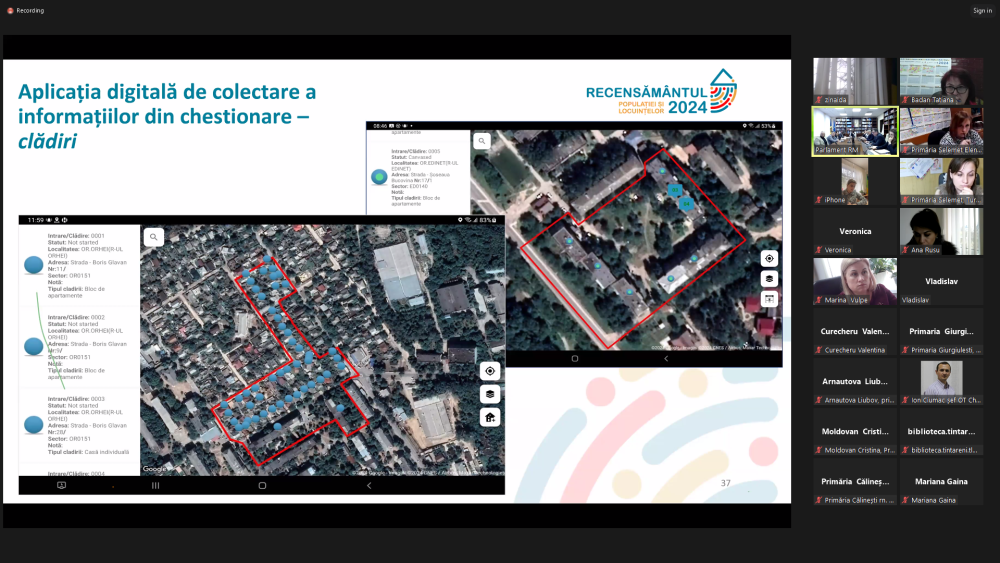Image resolution: width=1000 pixels, height=563 pixels.
Task: Select the iPhone participant video
Action: click(x=855, y=181)
